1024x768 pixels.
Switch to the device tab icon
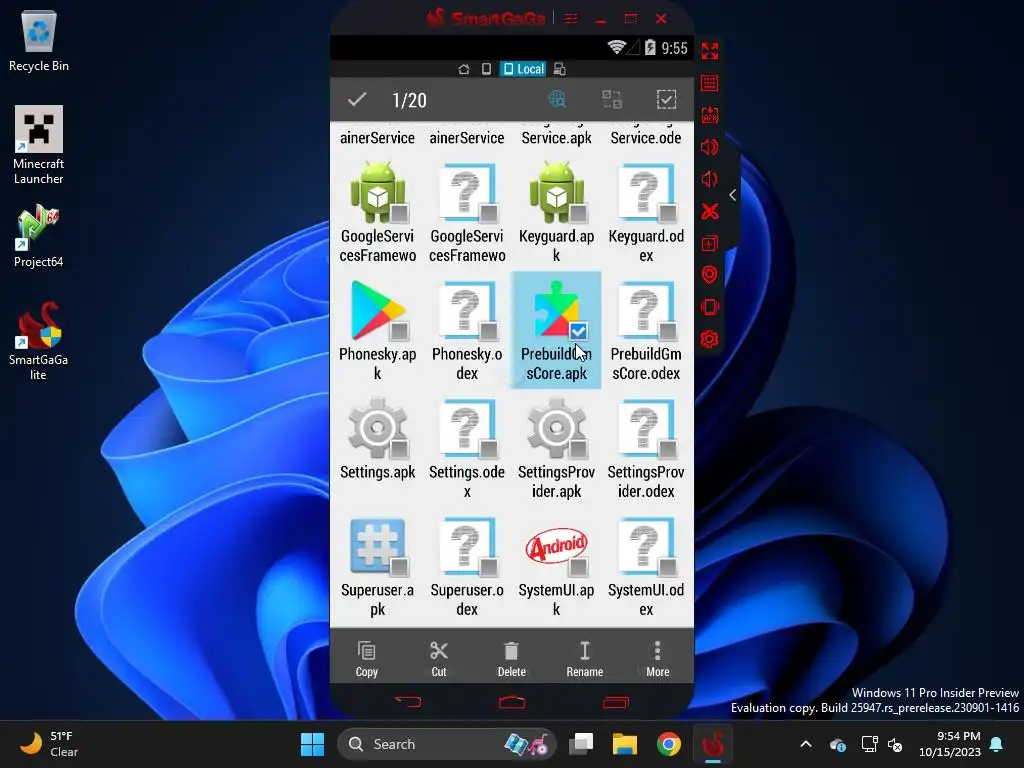(x=486, y=69)
